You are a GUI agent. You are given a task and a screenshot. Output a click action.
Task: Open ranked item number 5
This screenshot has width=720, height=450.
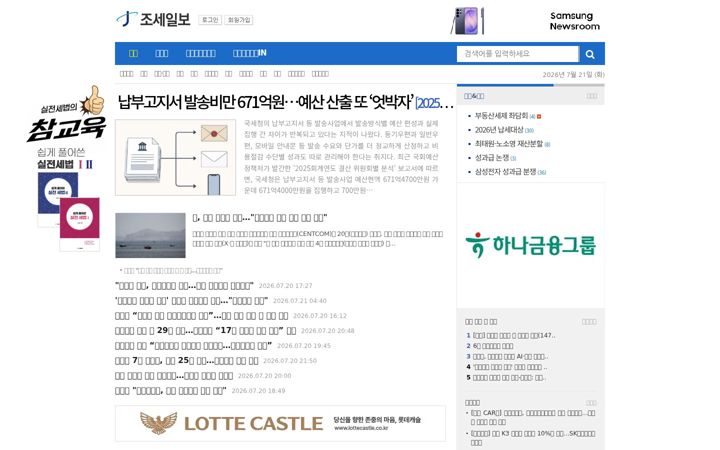(x=509, y=377)
